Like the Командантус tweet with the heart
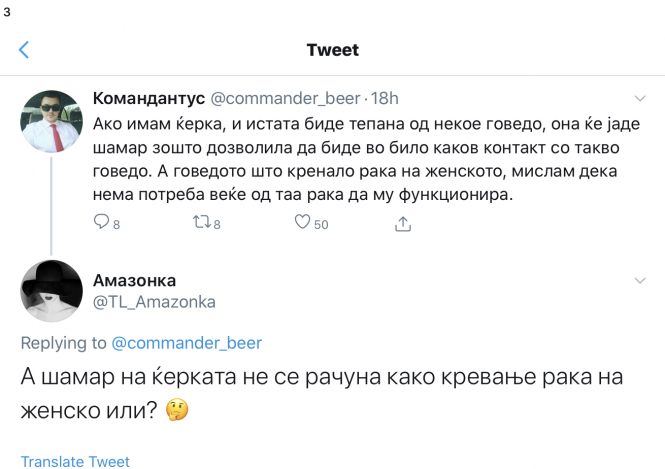Image resolution: width=665 pixels, height=469 pixels. [302, 223]
